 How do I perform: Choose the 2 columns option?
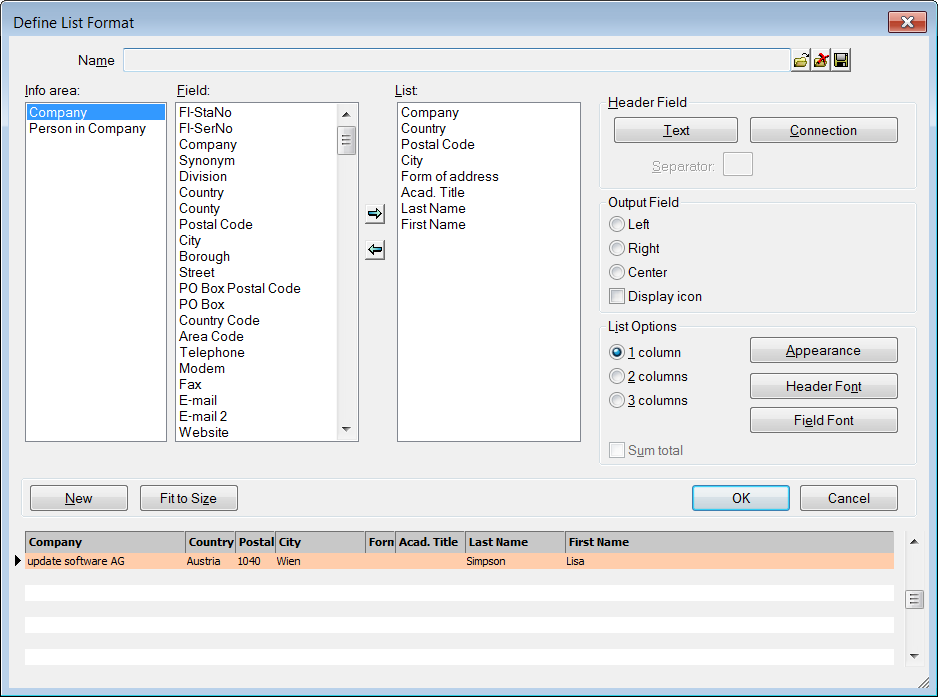pos(617,377)
